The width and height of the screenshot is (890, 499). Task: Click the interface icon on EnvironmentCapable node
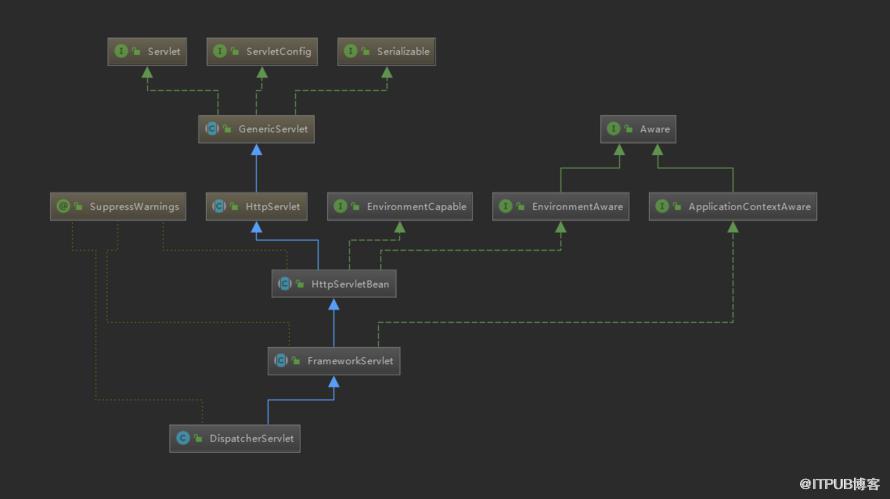pyautogui.click(x=341, y=207)
